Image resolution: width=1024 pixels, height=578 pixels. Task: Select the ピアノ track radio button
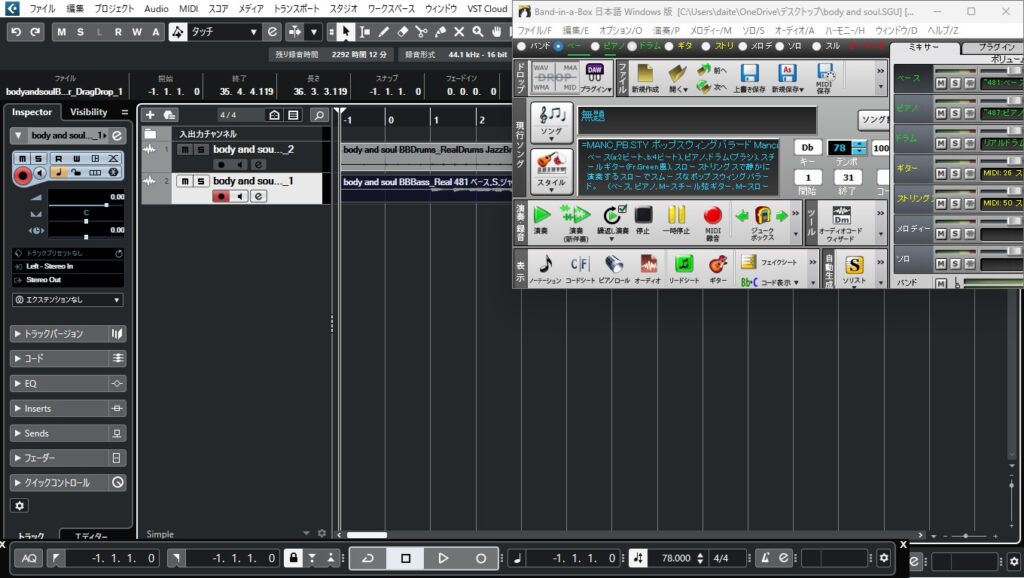(x=595, y=46)
